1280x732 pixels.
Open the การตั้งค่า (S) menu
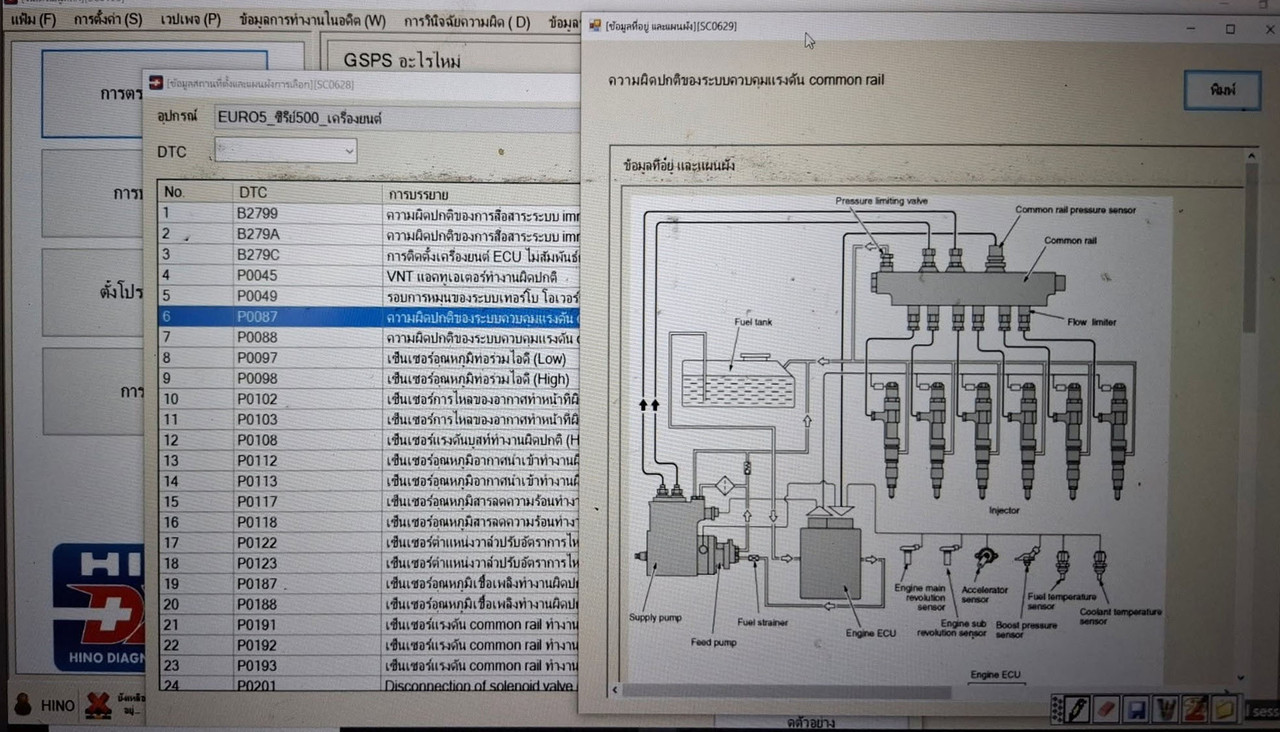click(x=108, y=20)
